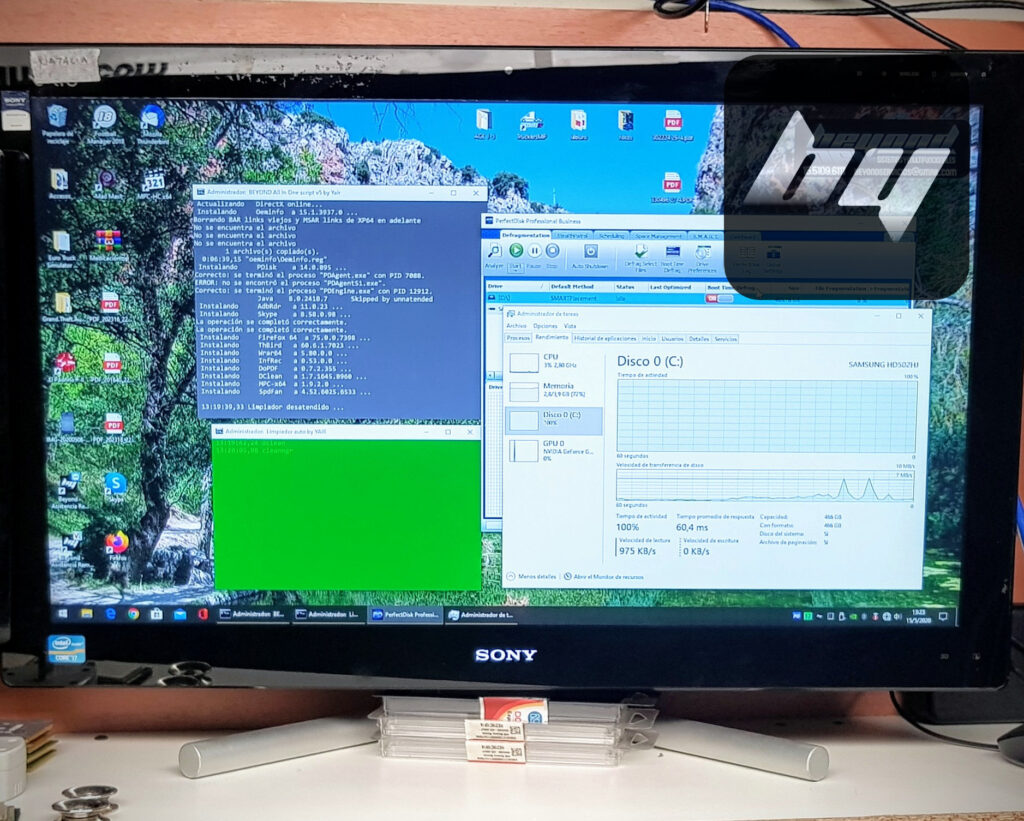Screen dimensions: 1024x821
Task: Open the Detalles tab
Action: (x=698, y=338)
